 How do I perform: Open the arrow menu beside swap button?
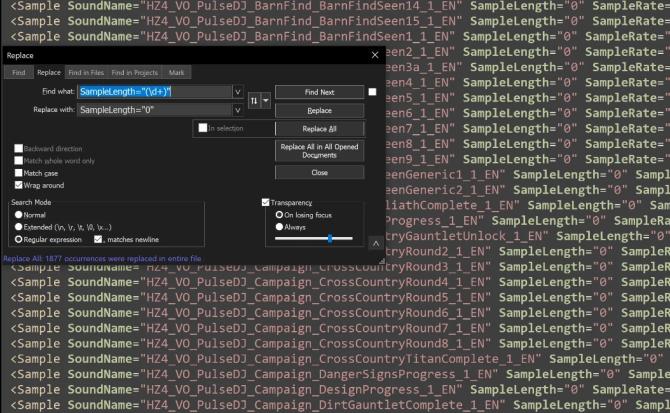[x=266, y=101]
